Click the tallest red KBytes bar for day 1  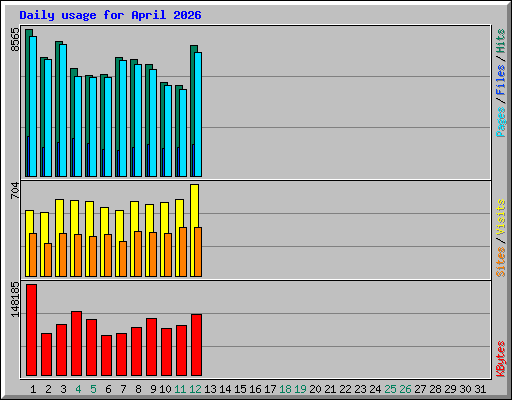coord(31,330)
